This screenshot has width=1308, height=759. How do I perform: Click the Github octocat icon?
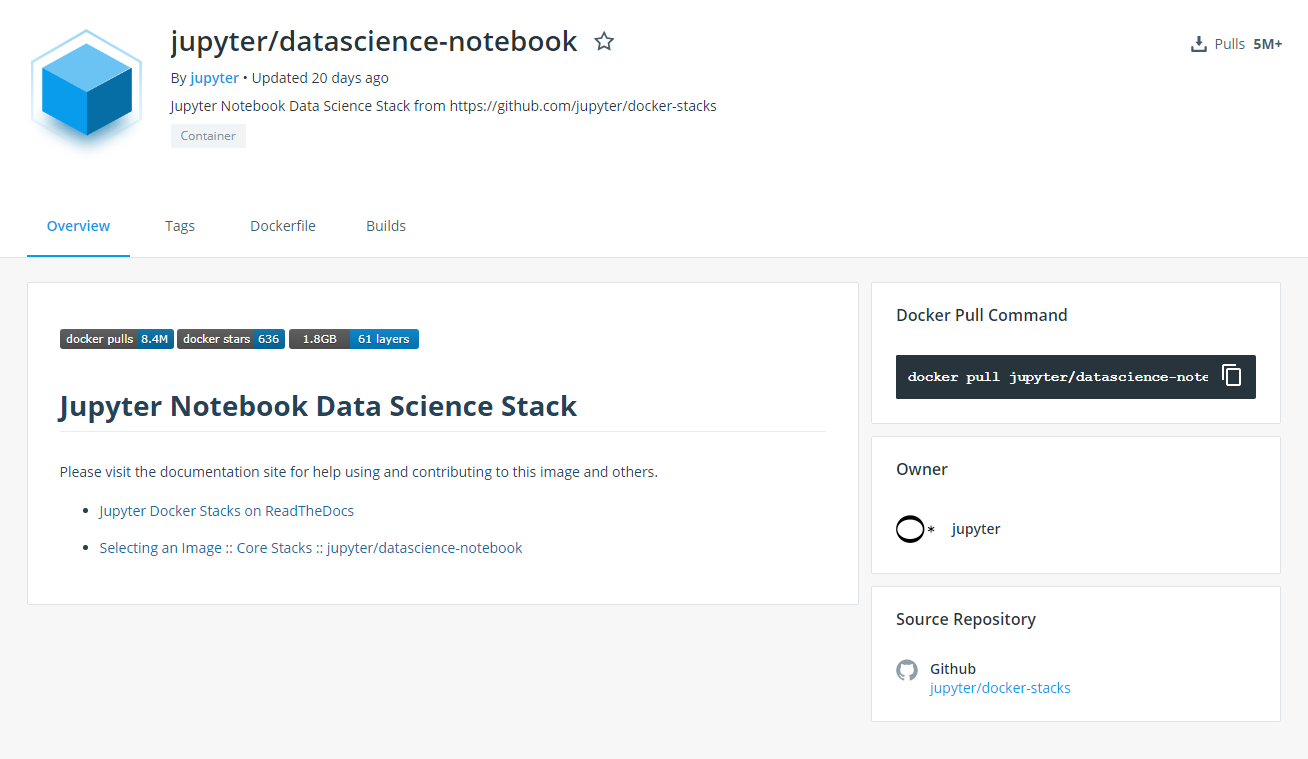click(x=907, y=670)
